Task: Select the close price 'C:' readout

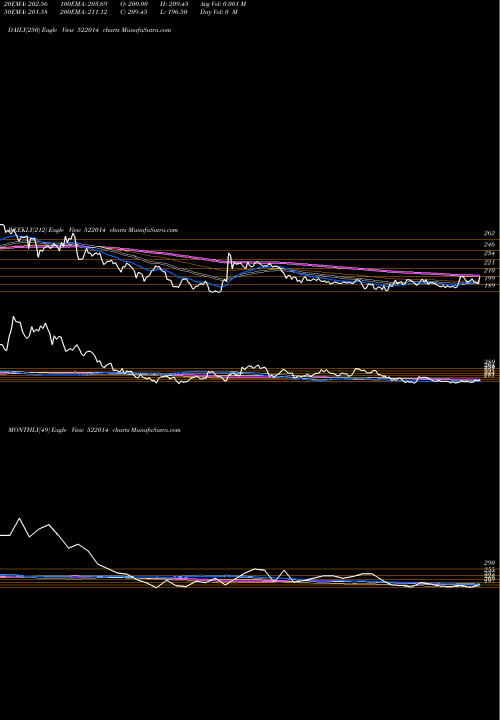Action: pos(134,12)
